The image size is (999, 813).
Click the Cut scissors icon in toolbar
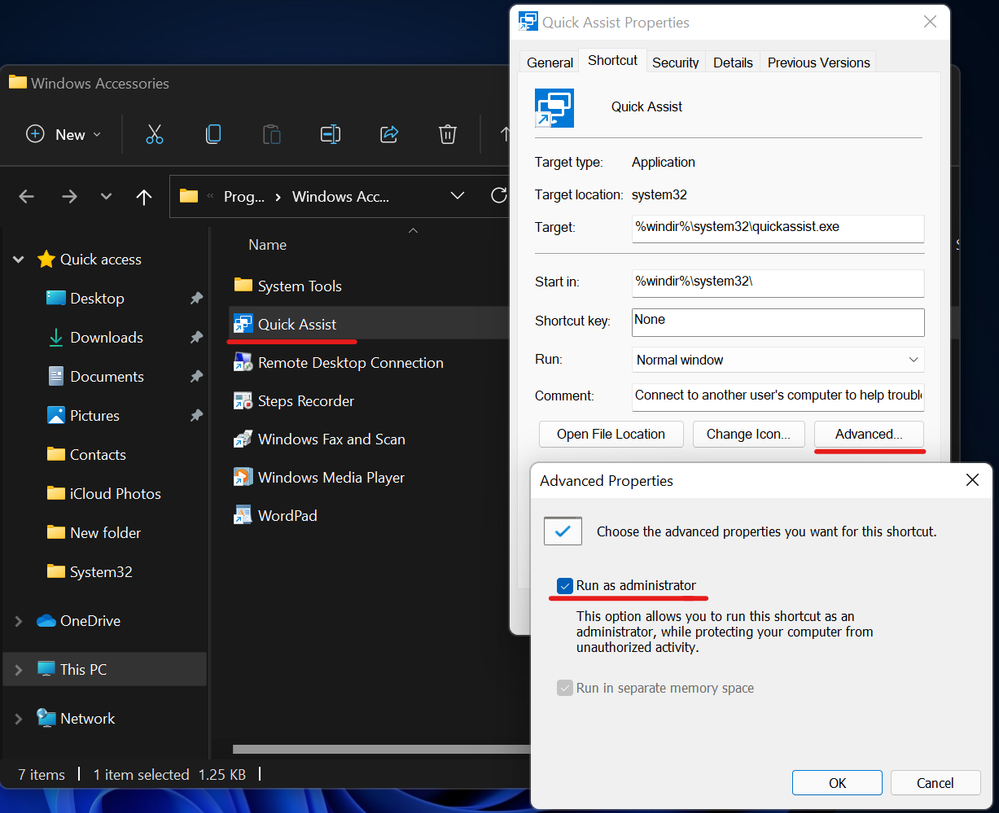[154, 134]
